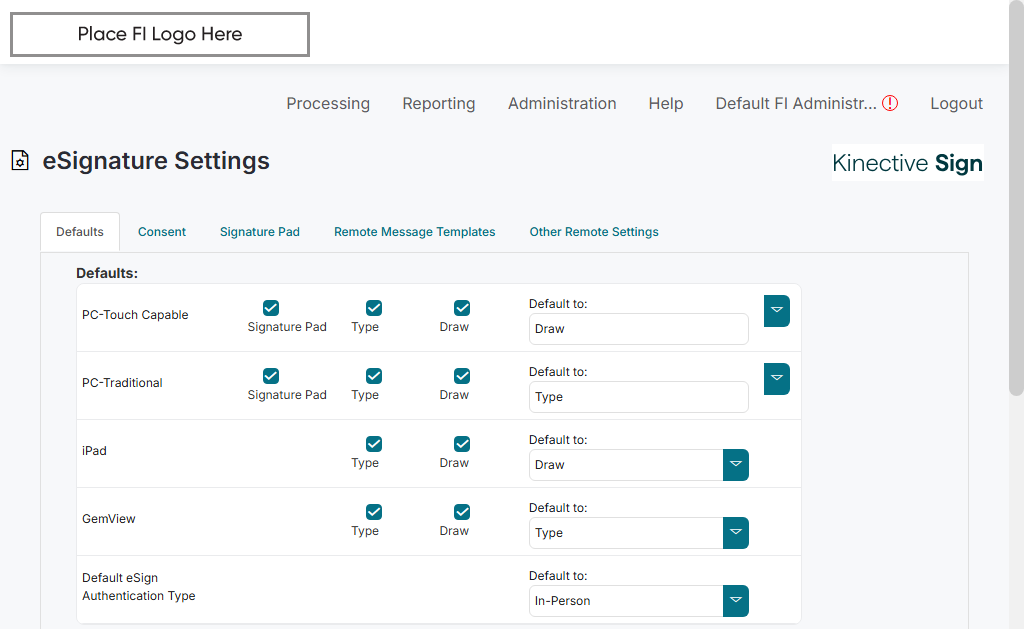Open the Administration menu
Image resolution: width=1024 pixels, height=629 pixels.
[x=562, y=103]
